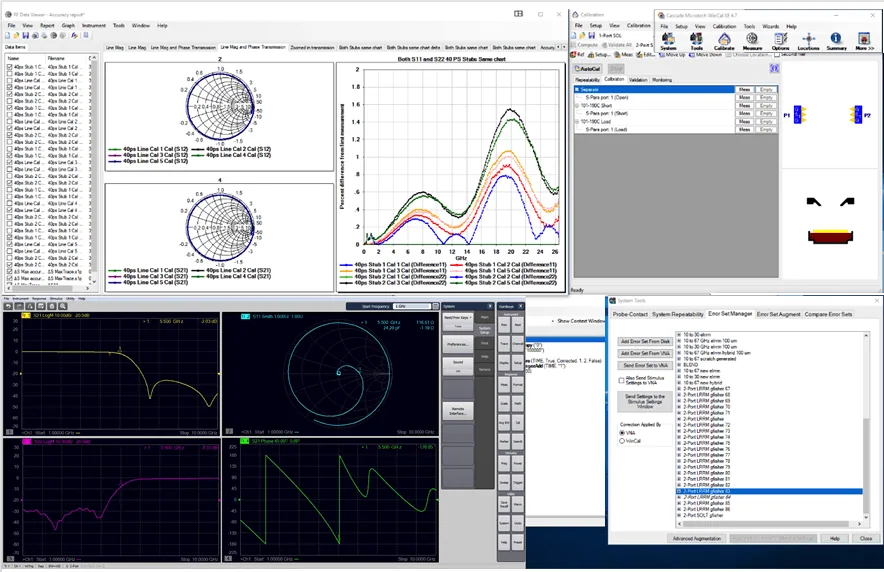Screen dimensions: 884x572
Task: Click Send Settings to the Stimulus Settings Window
Action: coord(645,401)
